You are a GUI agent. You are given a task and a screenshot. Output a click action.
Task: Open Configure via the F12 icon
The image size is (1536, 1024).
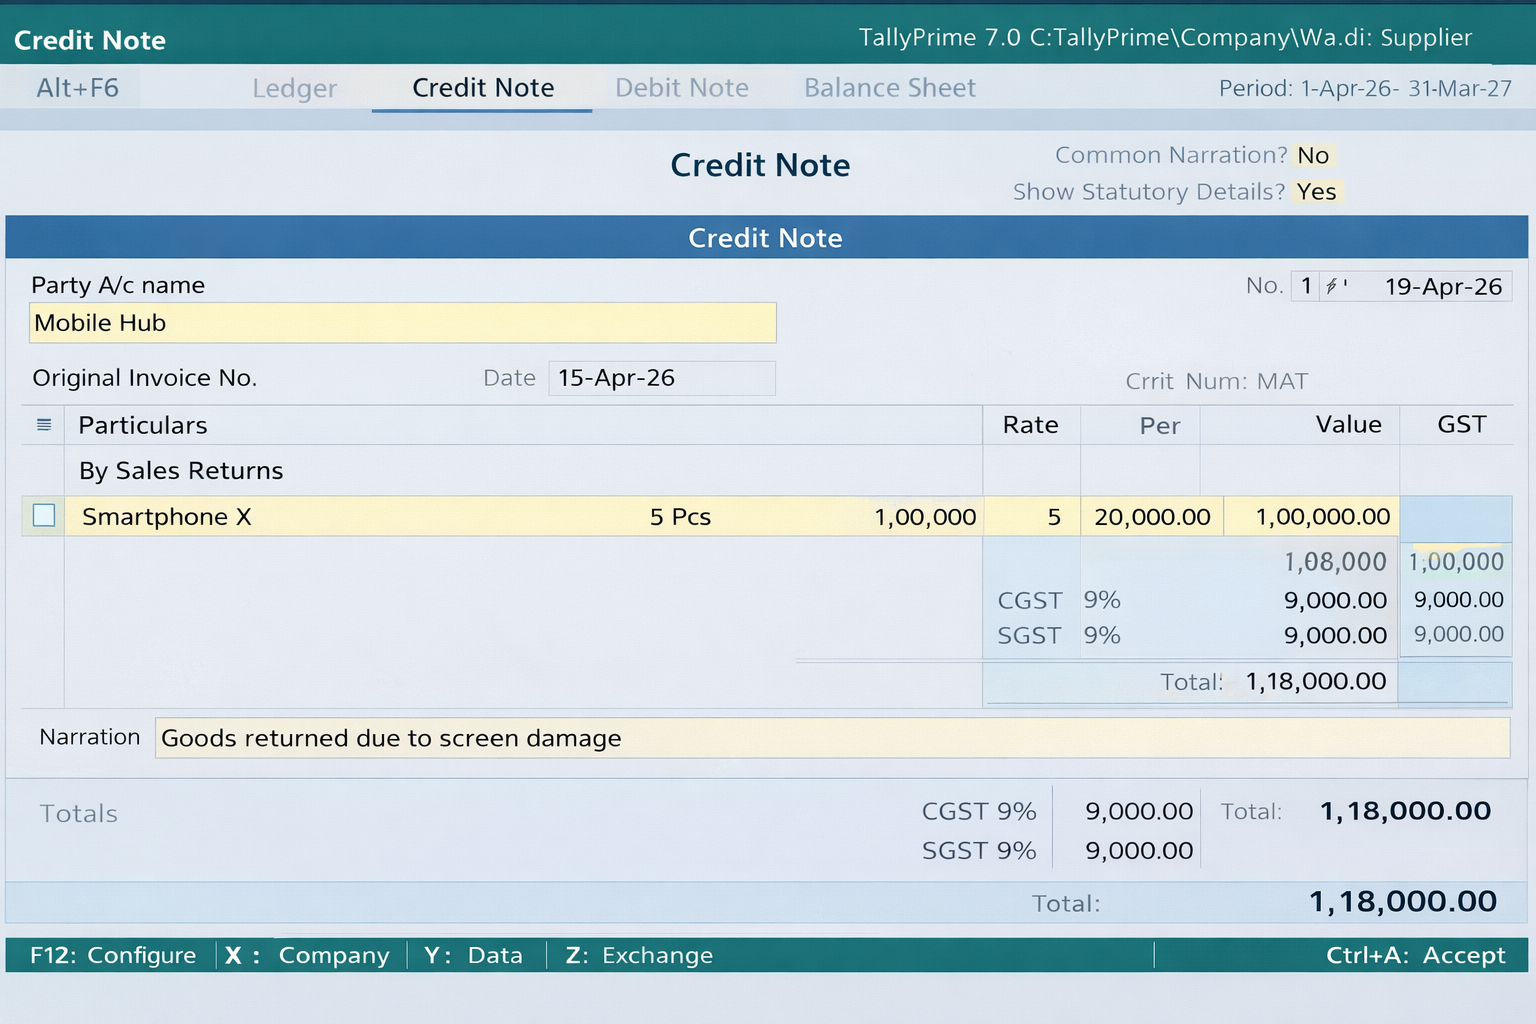[112, 955]
